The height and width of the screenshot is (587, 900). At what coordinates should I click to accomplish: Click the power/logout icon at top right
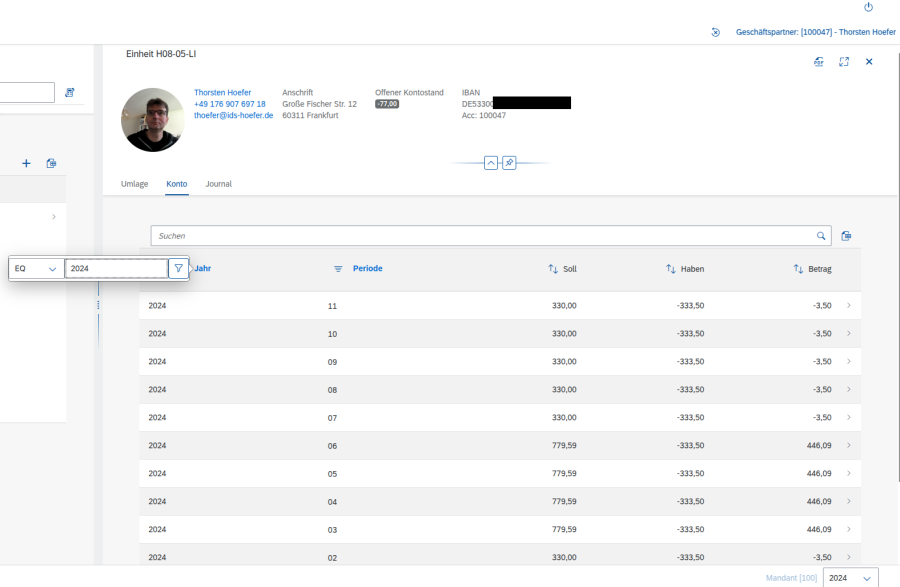868,7
